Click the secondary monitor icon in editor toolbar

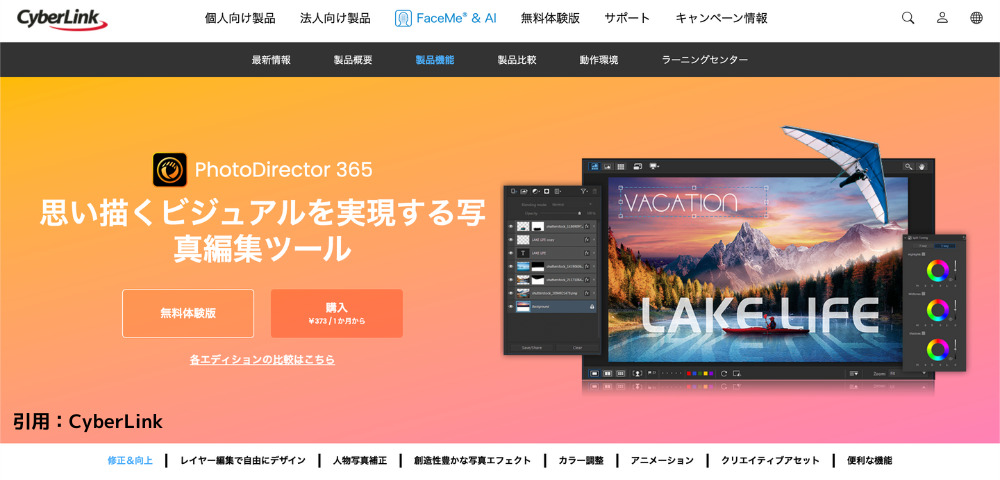pyautogui.click(x=638, y=166)
